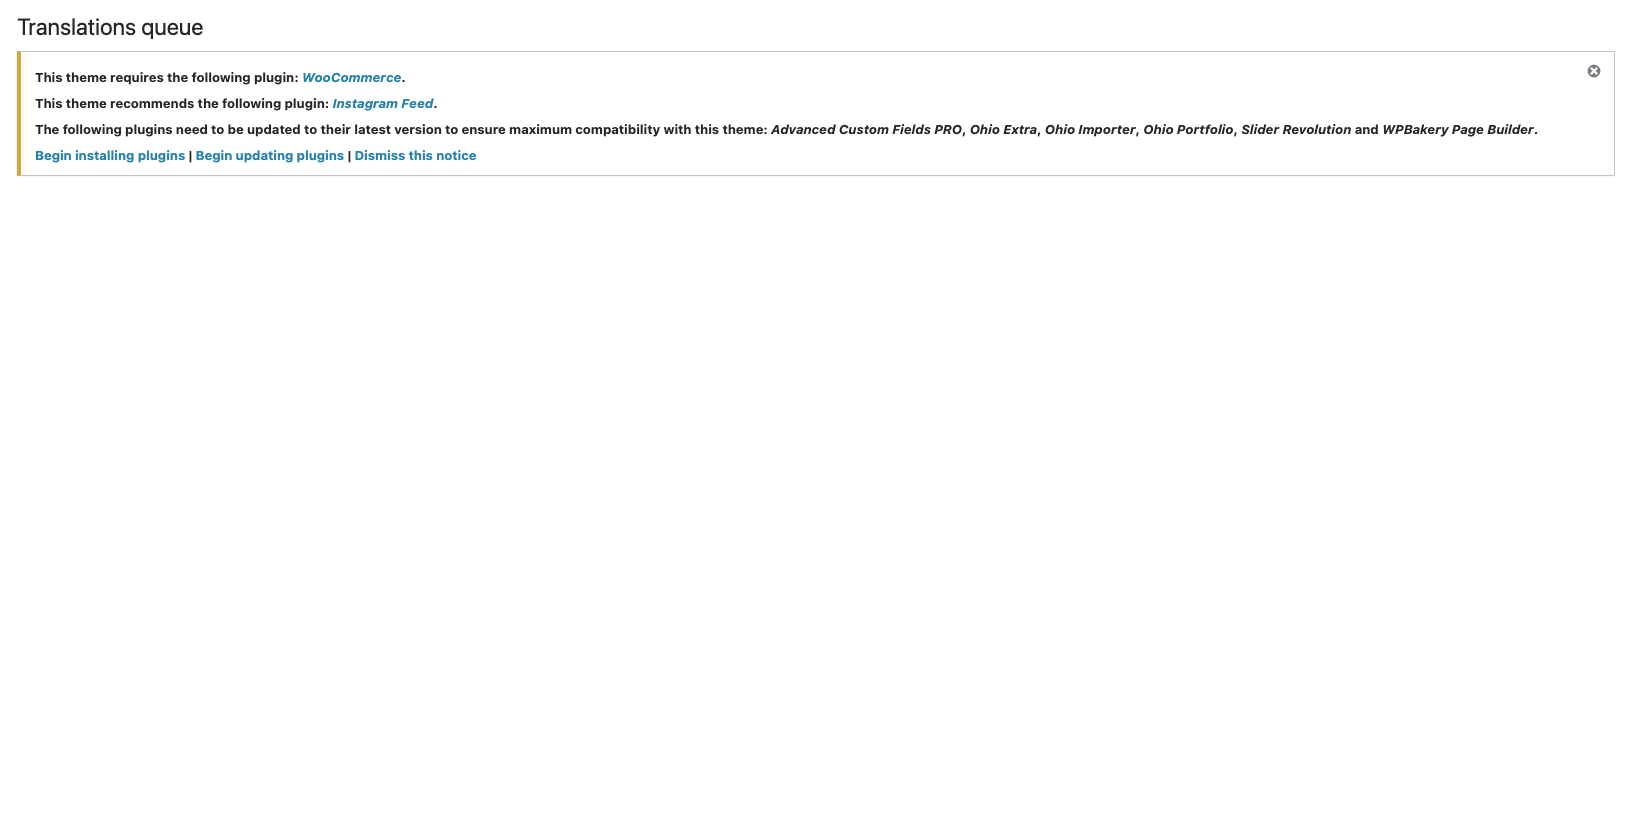Screen dimensions: 1626x813
Task: Click the WPBakery Page Builder plugin name
Action: point(1458,130)
